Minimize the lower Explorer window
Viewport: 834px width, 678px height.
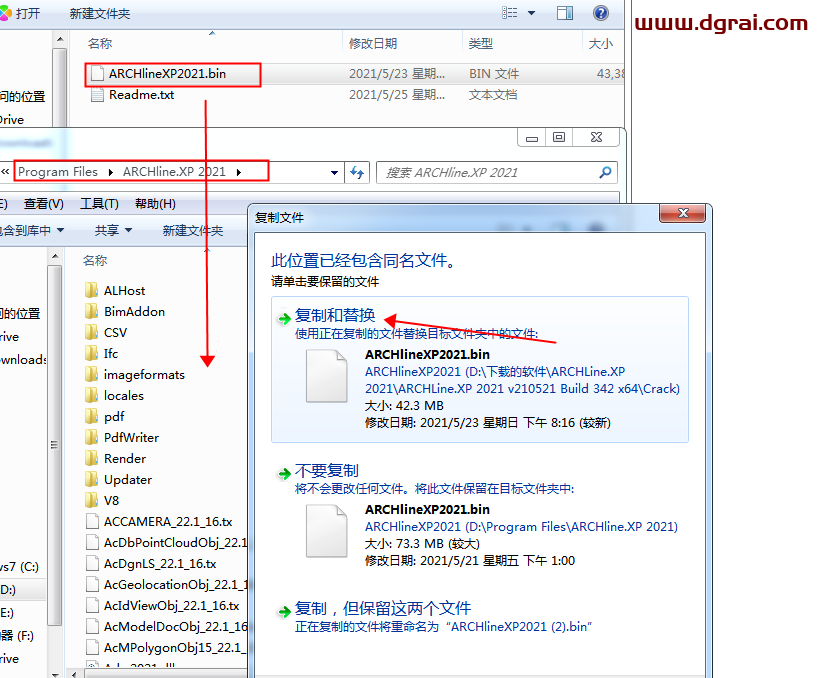532,137
